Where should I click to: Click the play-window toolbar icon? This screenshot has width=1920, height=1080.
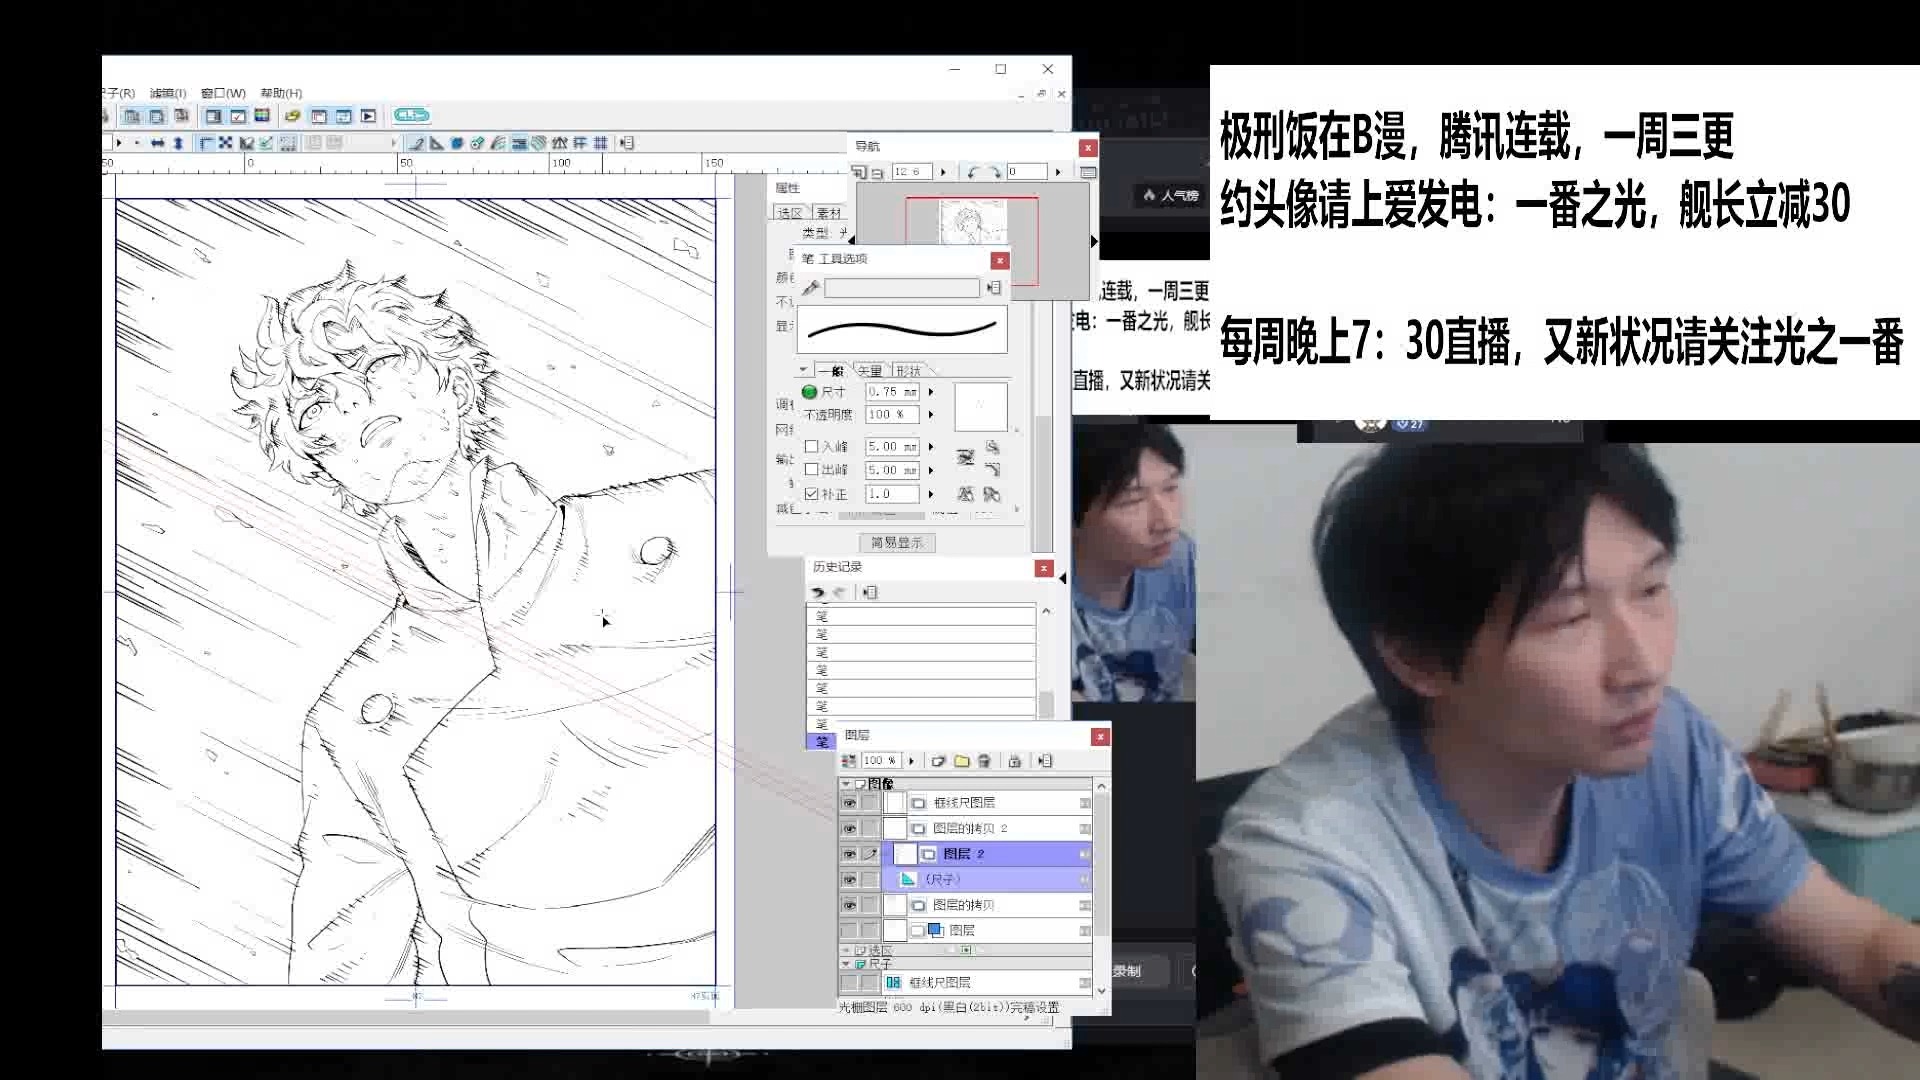pos(368,116)
